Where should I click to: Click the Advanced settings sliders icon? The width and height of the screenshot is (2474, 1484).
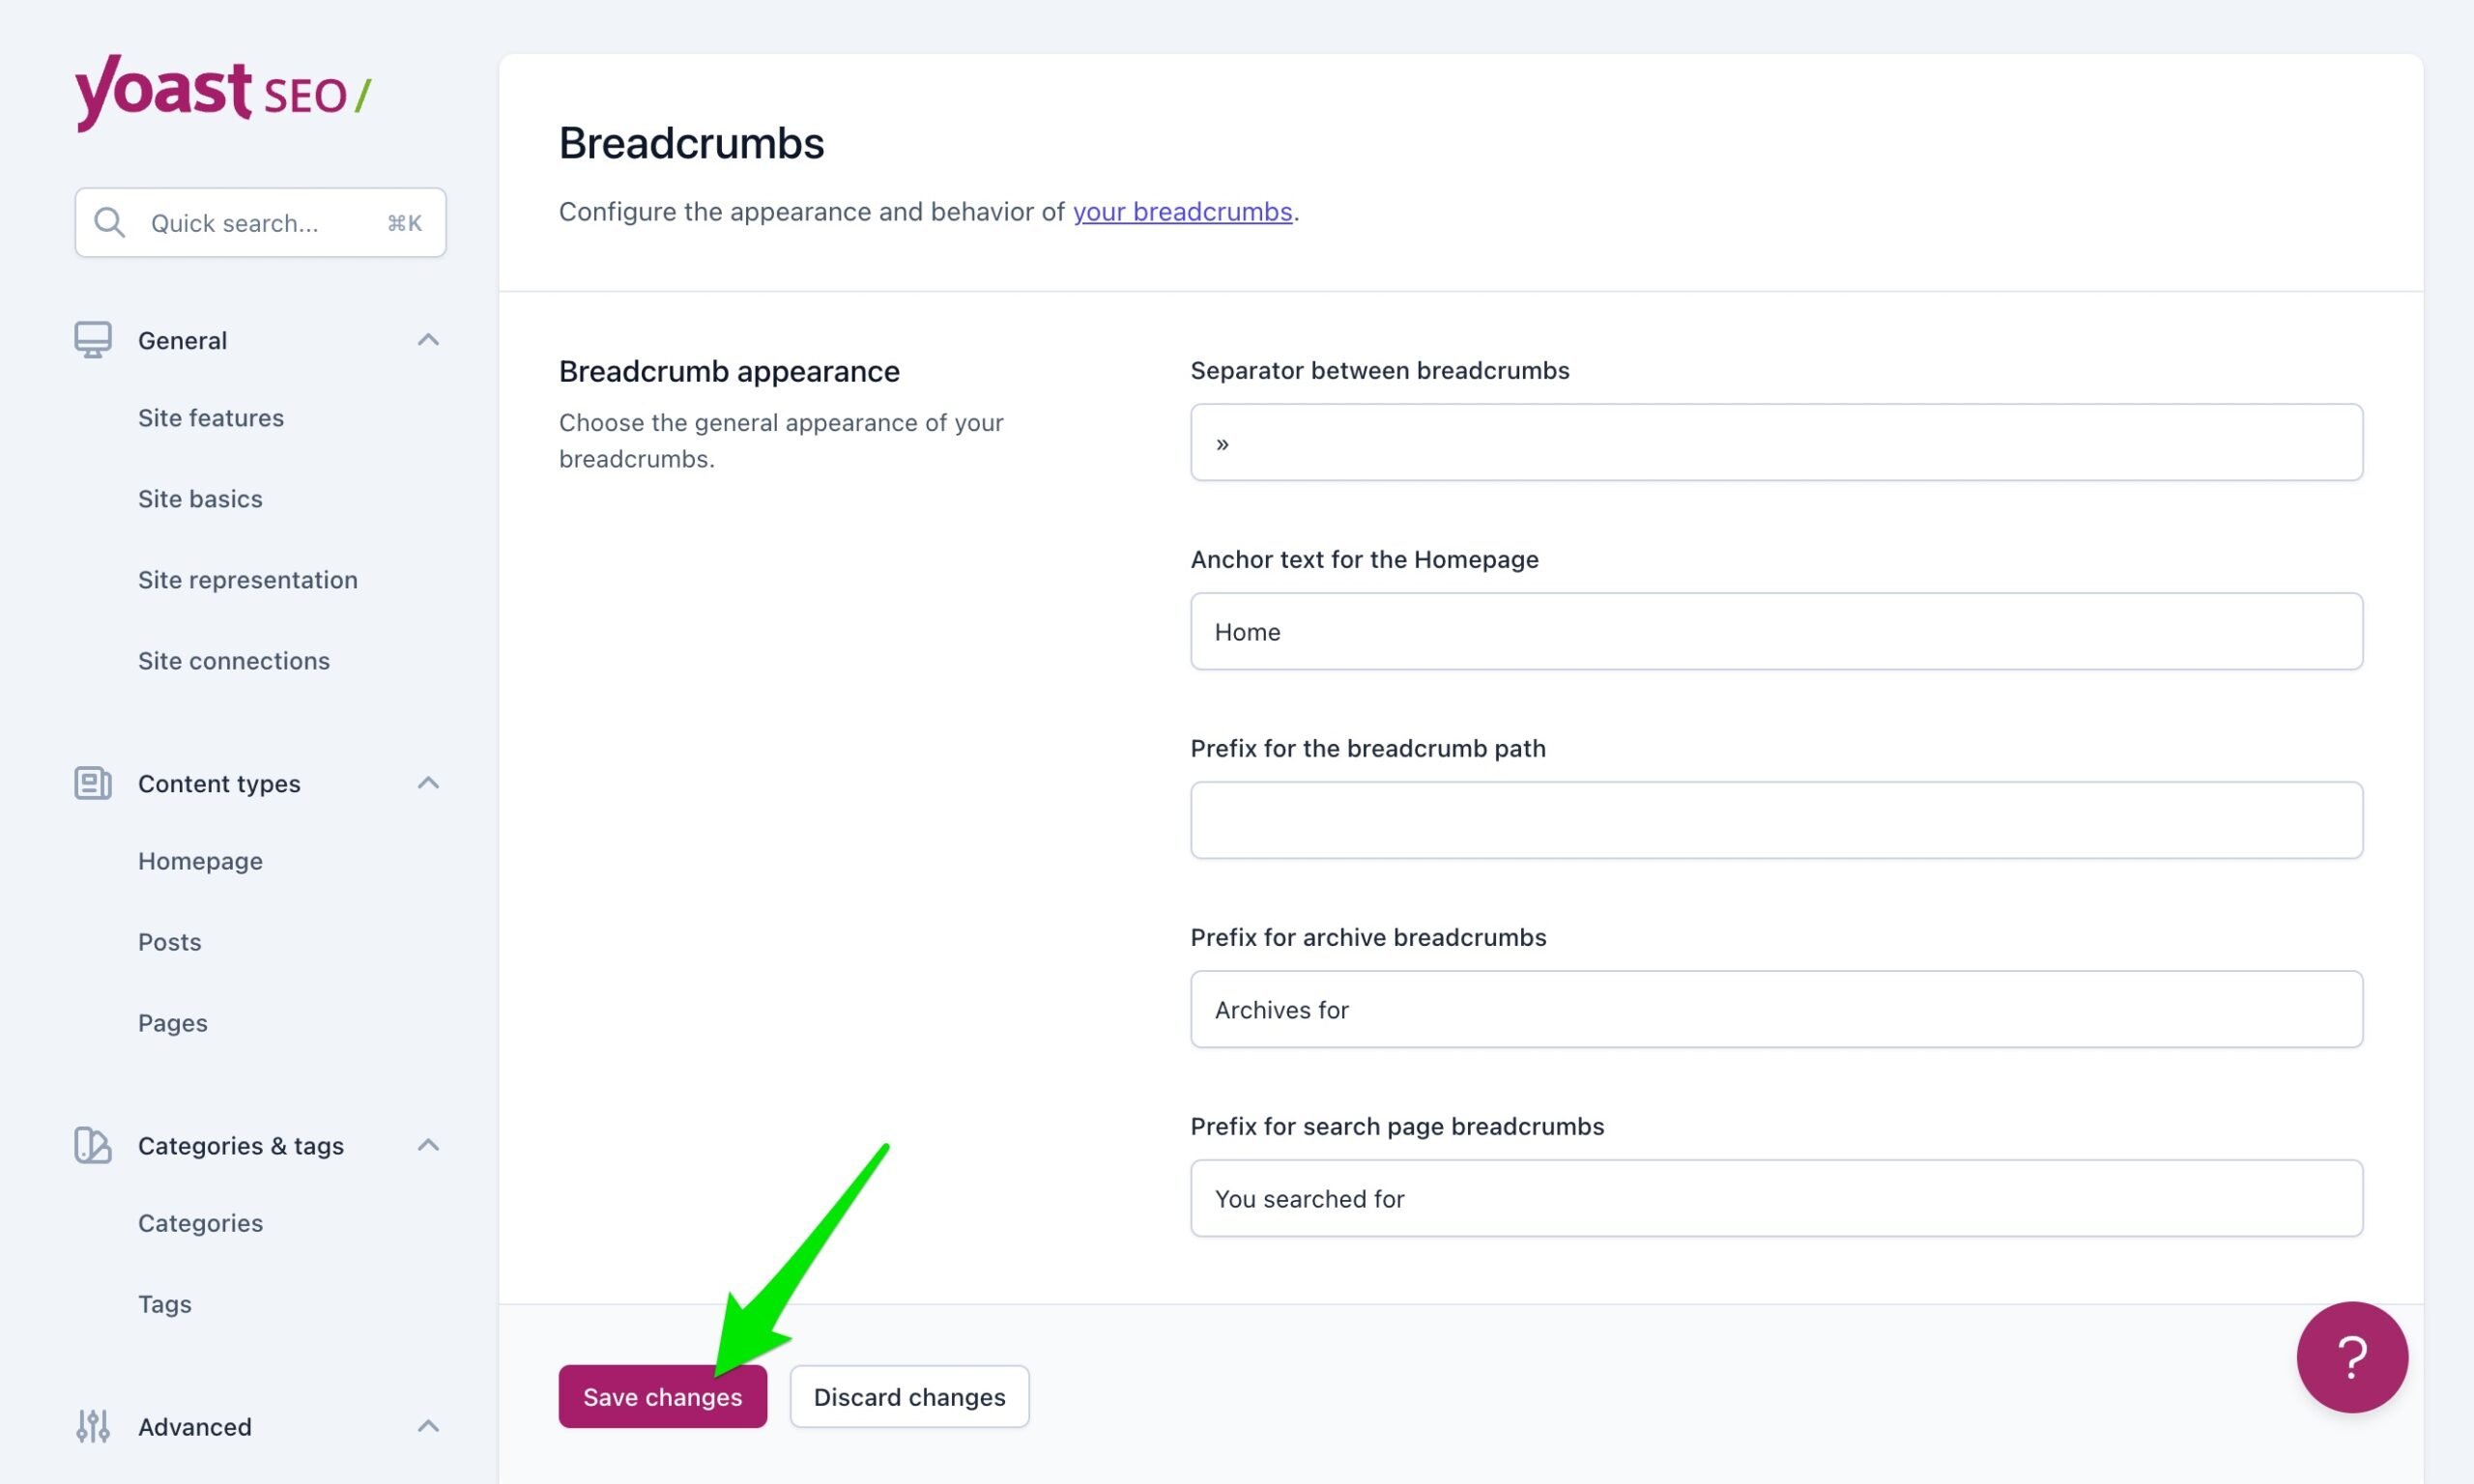tap(91, 1426)
